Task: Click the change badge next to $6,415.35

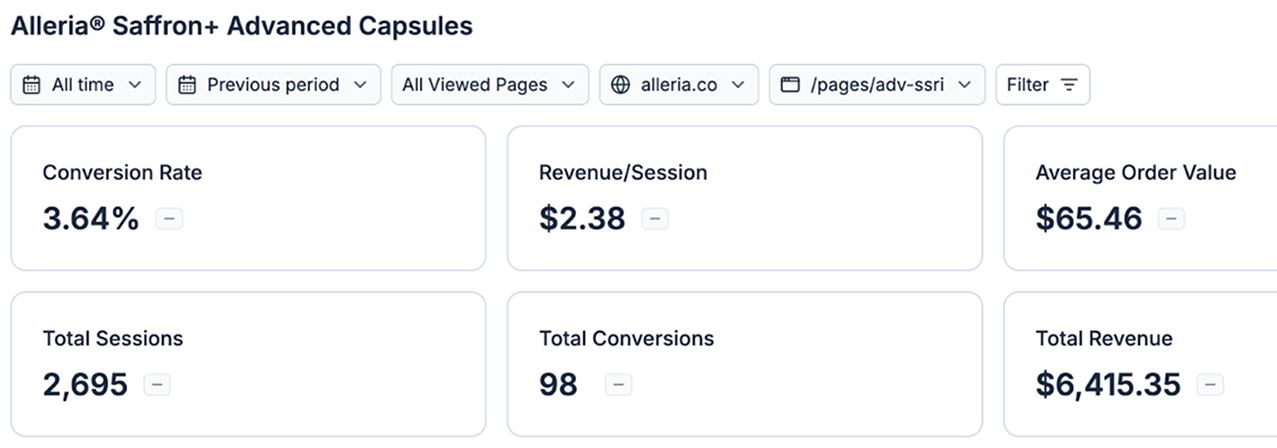Action: point(1210,385)
